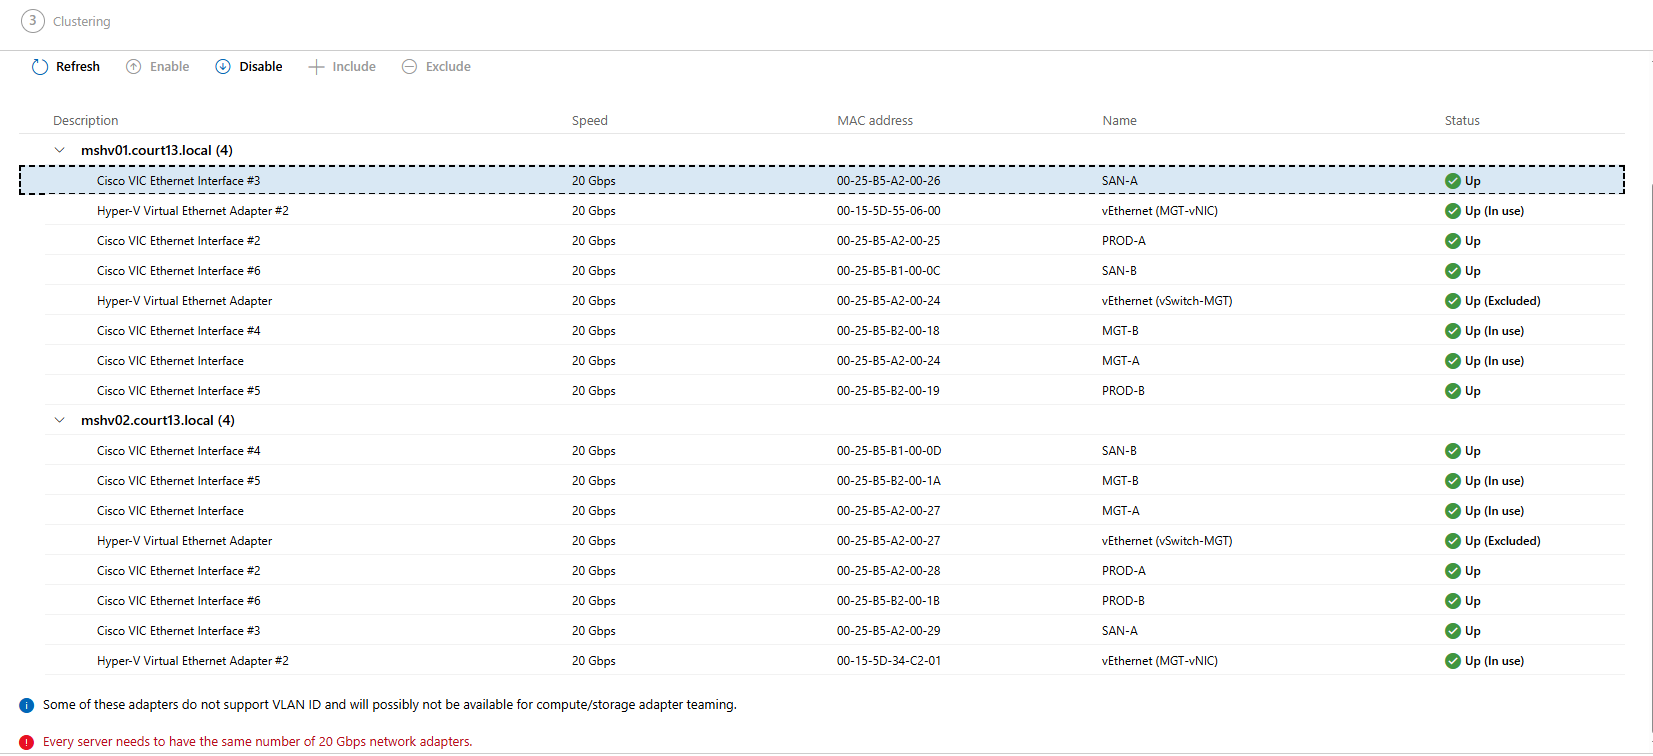Image resolution: width=1653 pixels, height=756 pixels.
Task: Click green status check for MAC 00-25-B5-A2-00-29
Action: (1453, 631)
